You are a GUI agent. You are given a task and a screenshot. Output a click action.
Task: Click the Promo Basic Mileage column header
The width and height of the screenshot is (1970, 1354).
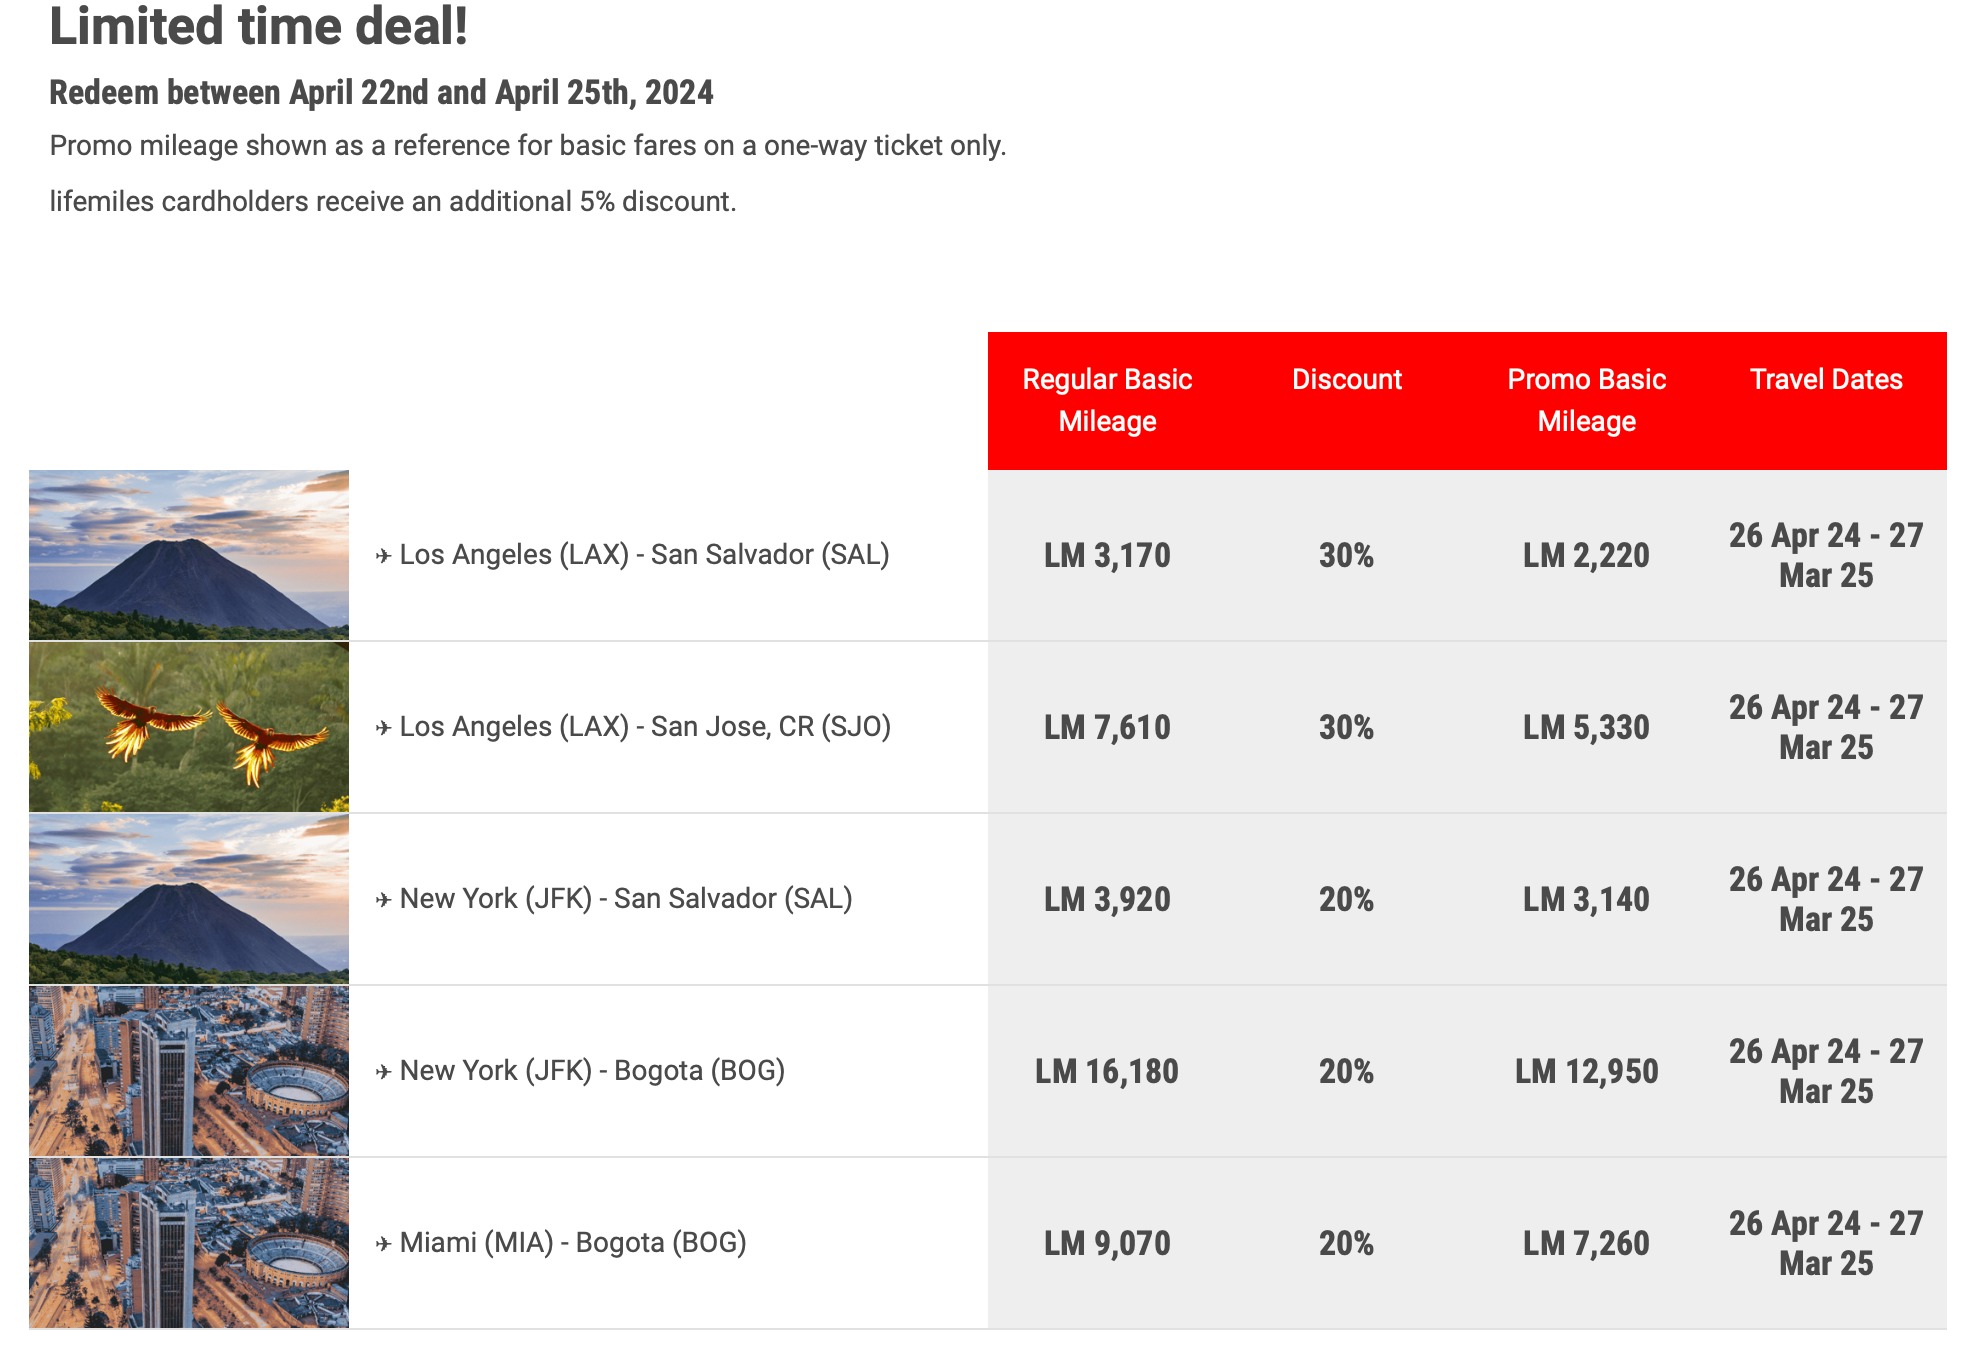[x=1586, y=400]
